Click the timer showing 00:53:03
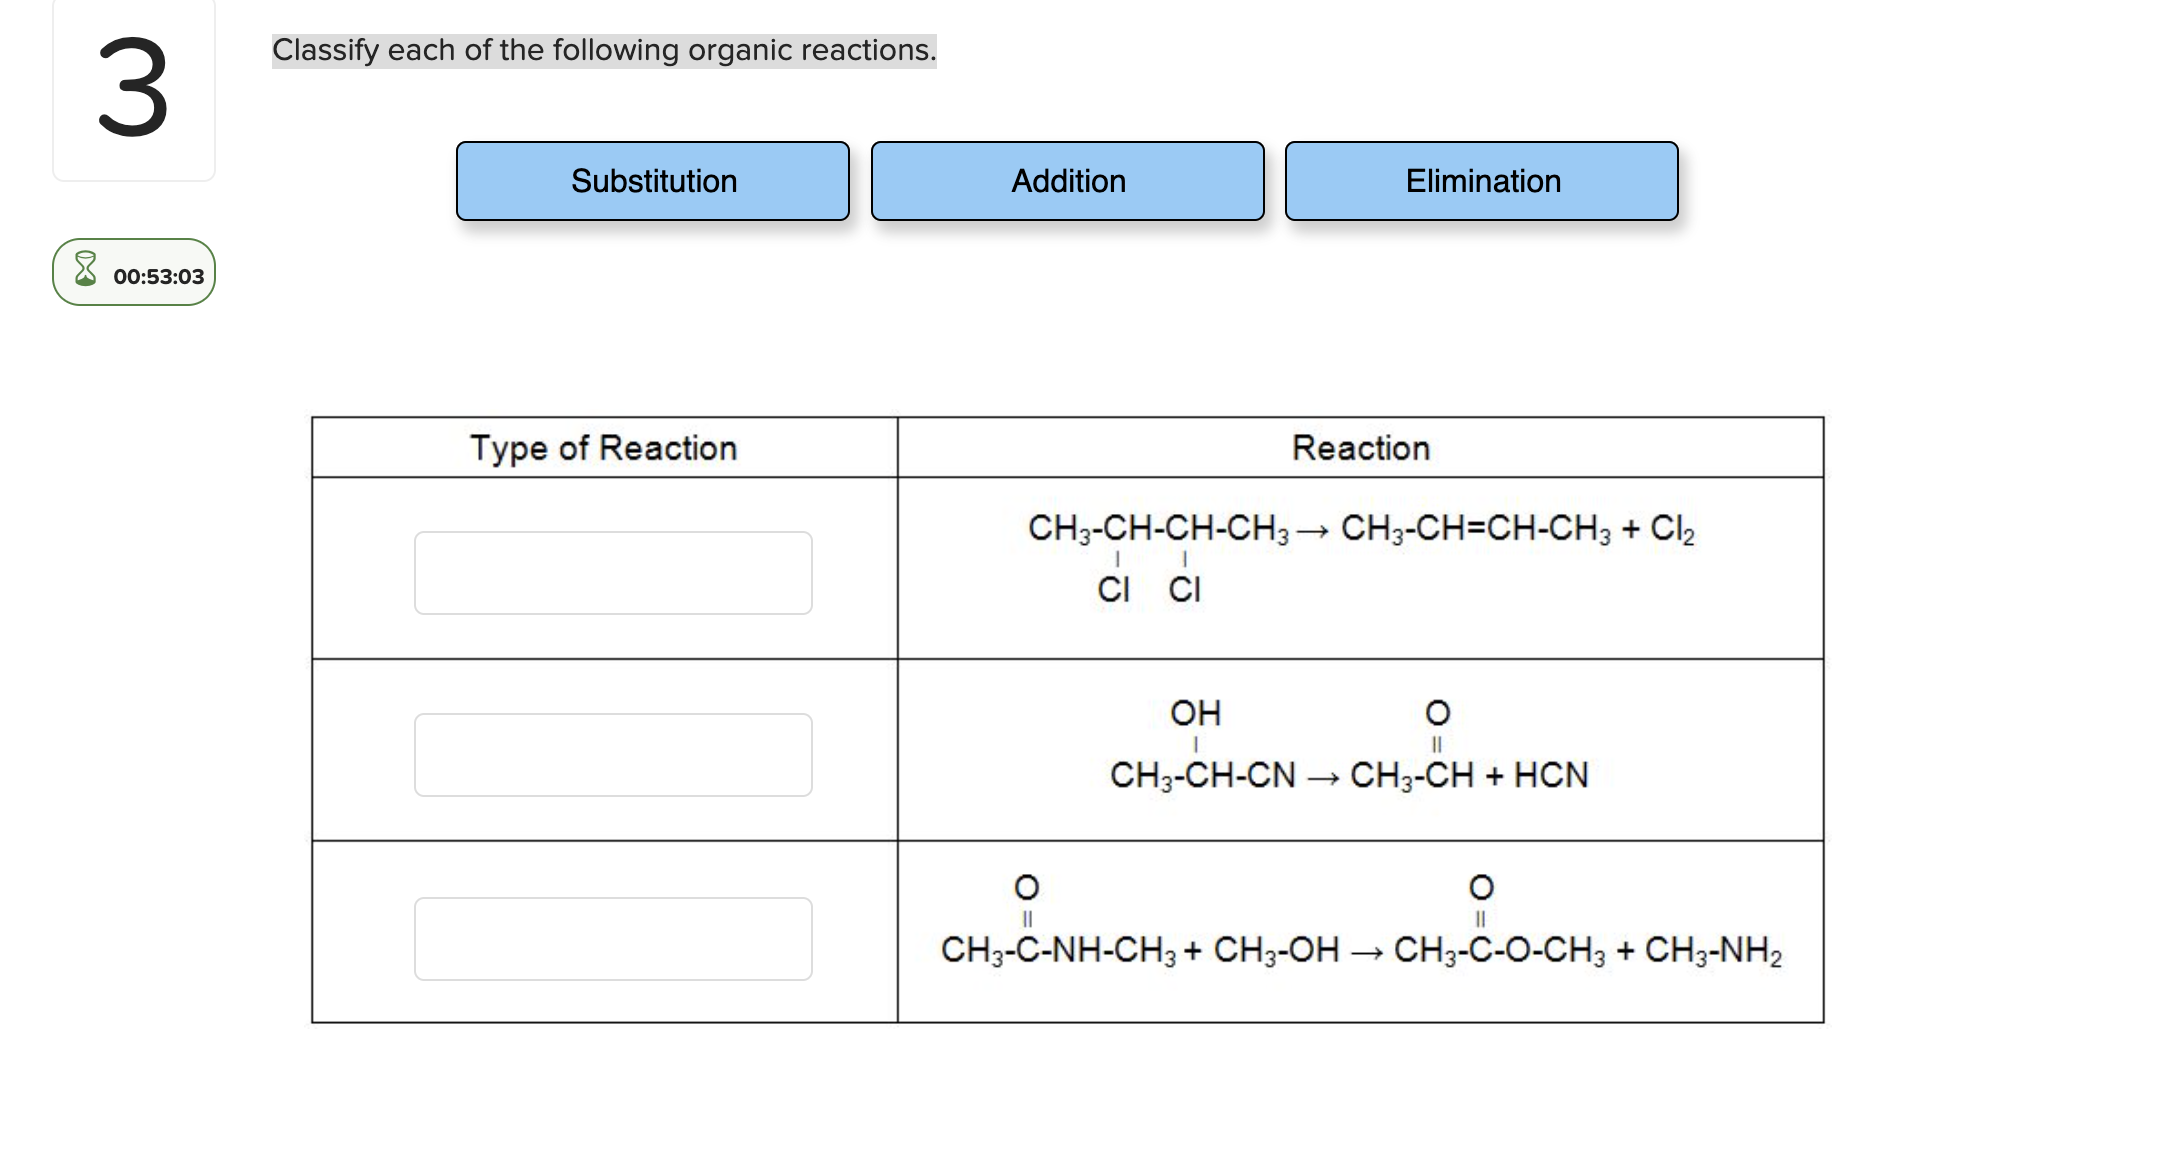 pyautogui.click(x=158, y=274)
